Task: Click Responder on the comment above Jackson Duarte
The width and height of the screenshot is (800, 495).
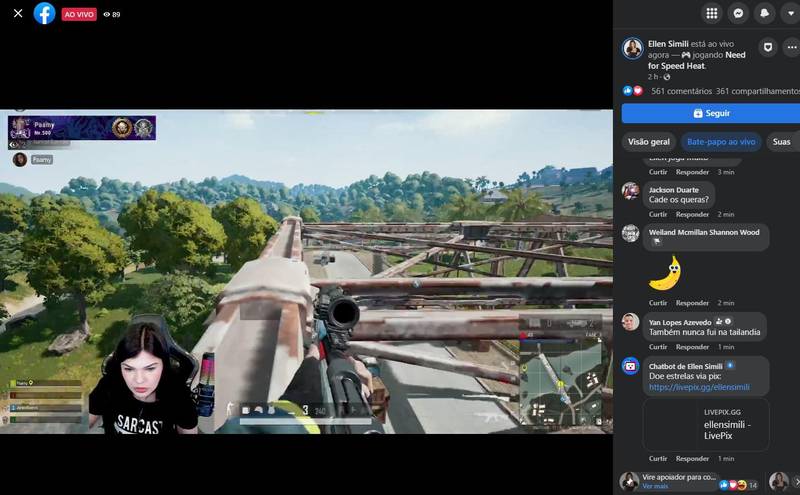Action: (x=692, y=172)
